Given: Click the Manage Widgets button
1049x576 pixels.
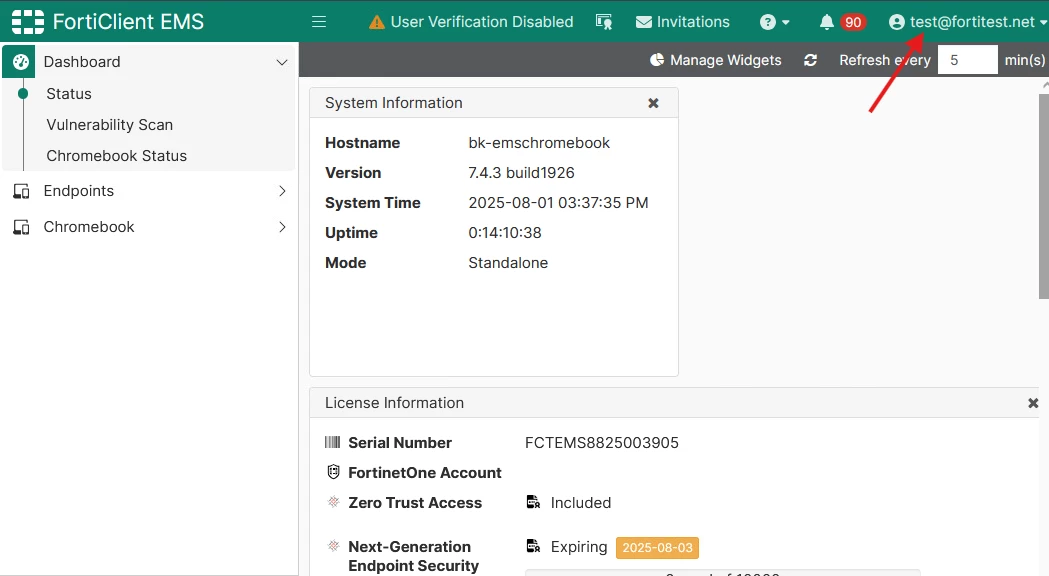Looking at the screenshot, I should coord(716,60).
